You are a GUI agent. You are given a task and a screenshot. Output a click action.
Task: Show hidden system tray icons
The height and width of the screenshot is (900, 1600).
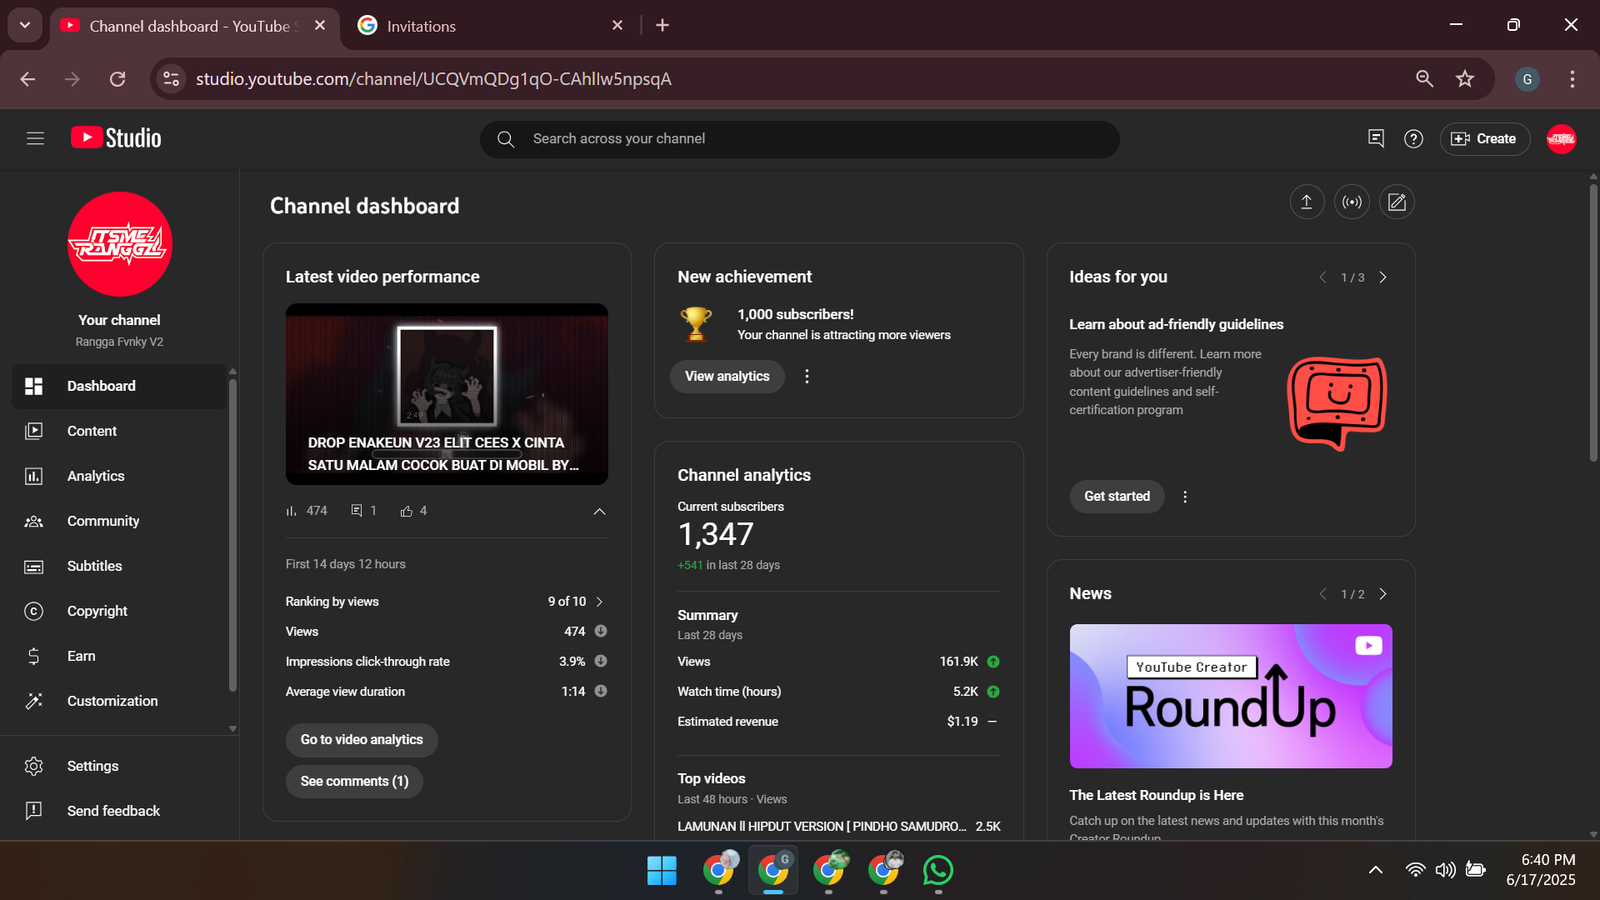[x=1376, y=870]
